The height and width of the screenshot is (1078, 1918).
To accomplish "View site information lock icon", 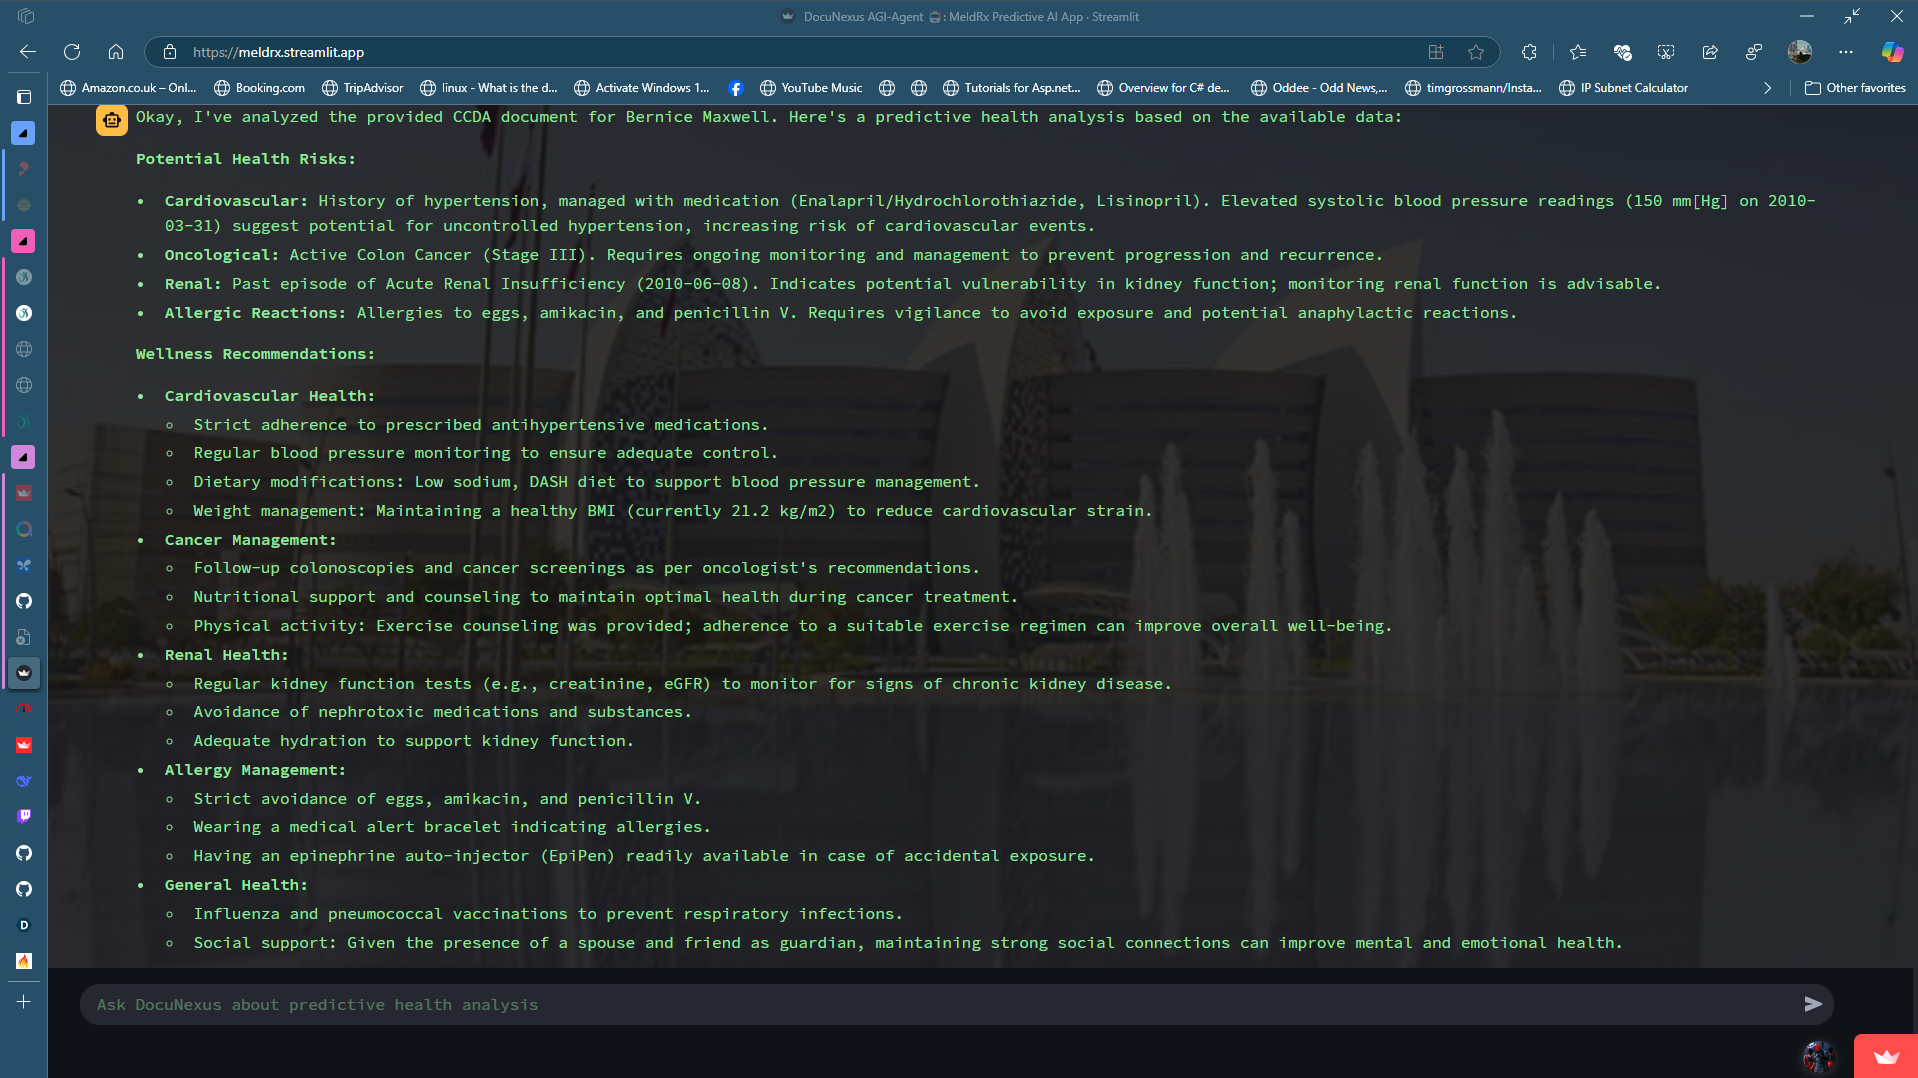I will point(170,52).
